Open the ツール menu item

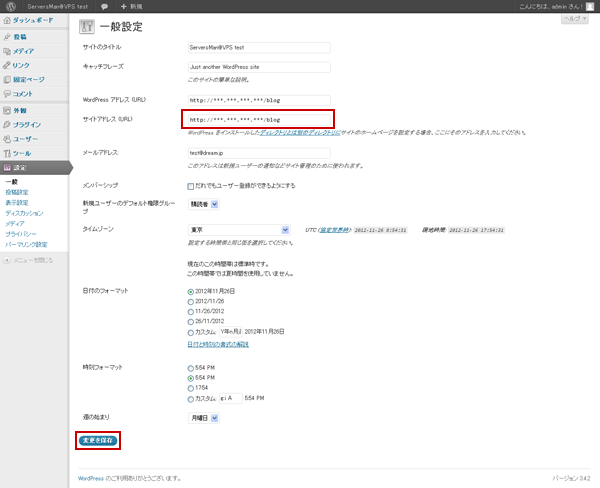[22, 153]
